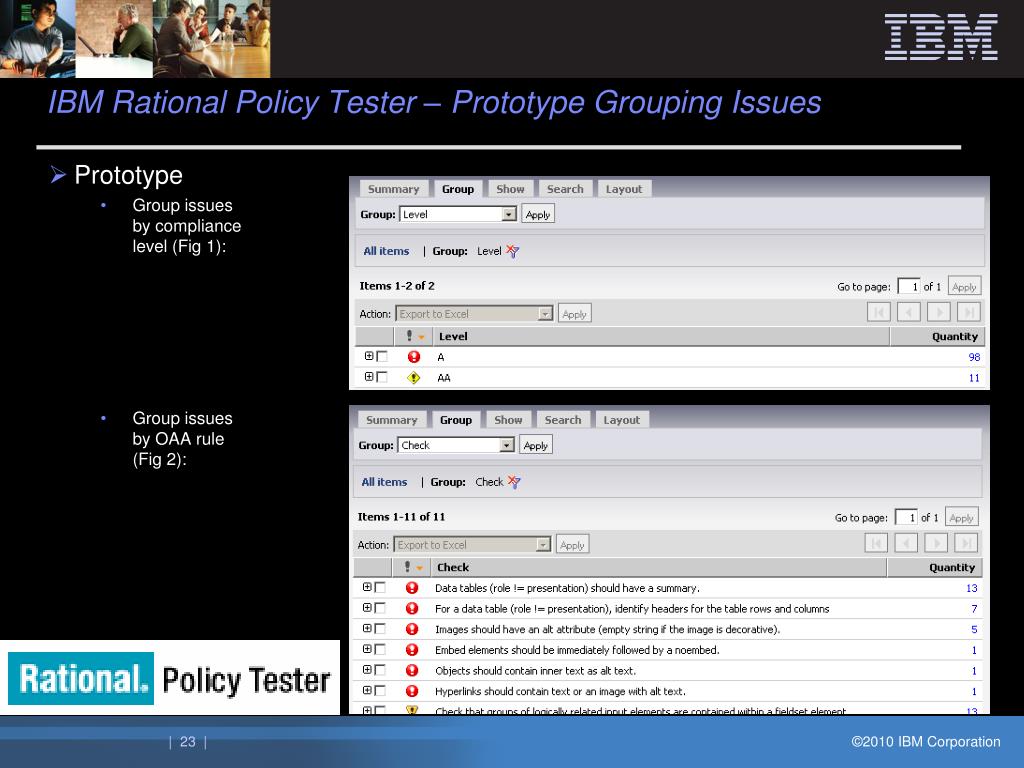Select the checkbox for level A row
The width and height of the screenshot is (1024, 768).
(x=382, y=357)
